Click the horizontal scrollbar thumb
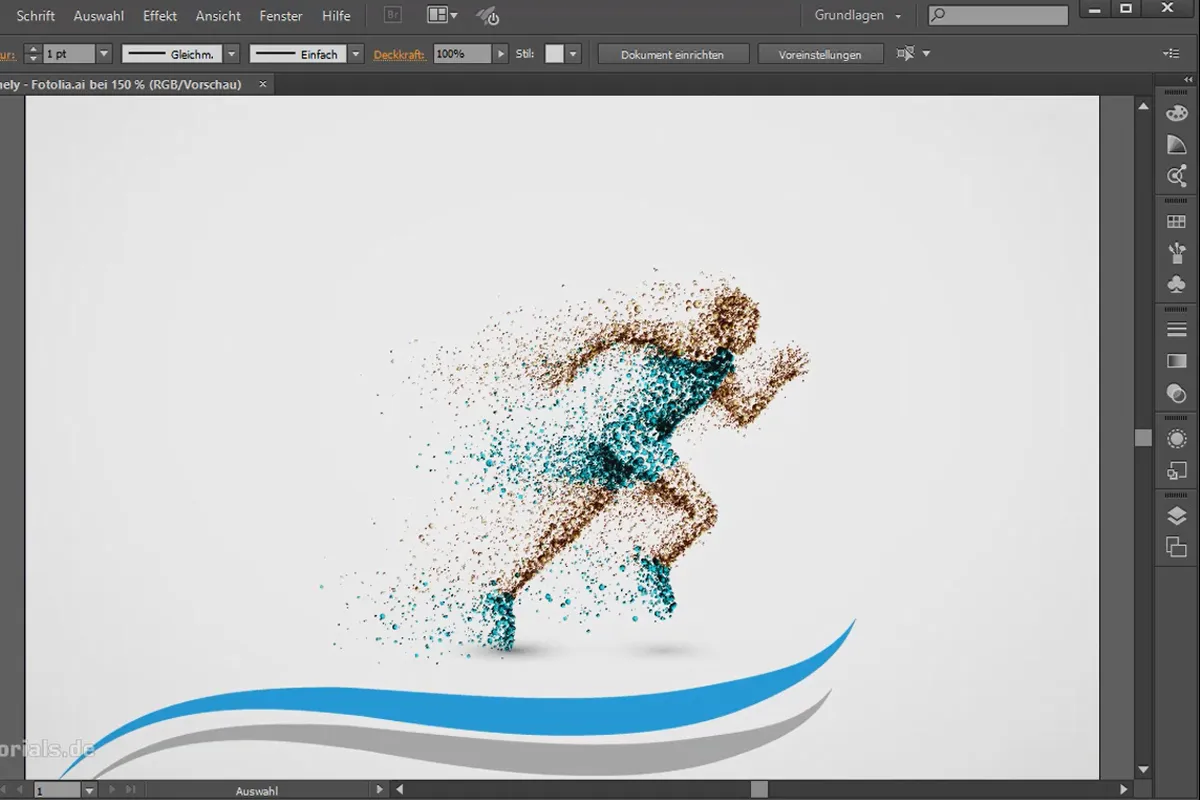 pyautogui.click(x=759, y=790)
